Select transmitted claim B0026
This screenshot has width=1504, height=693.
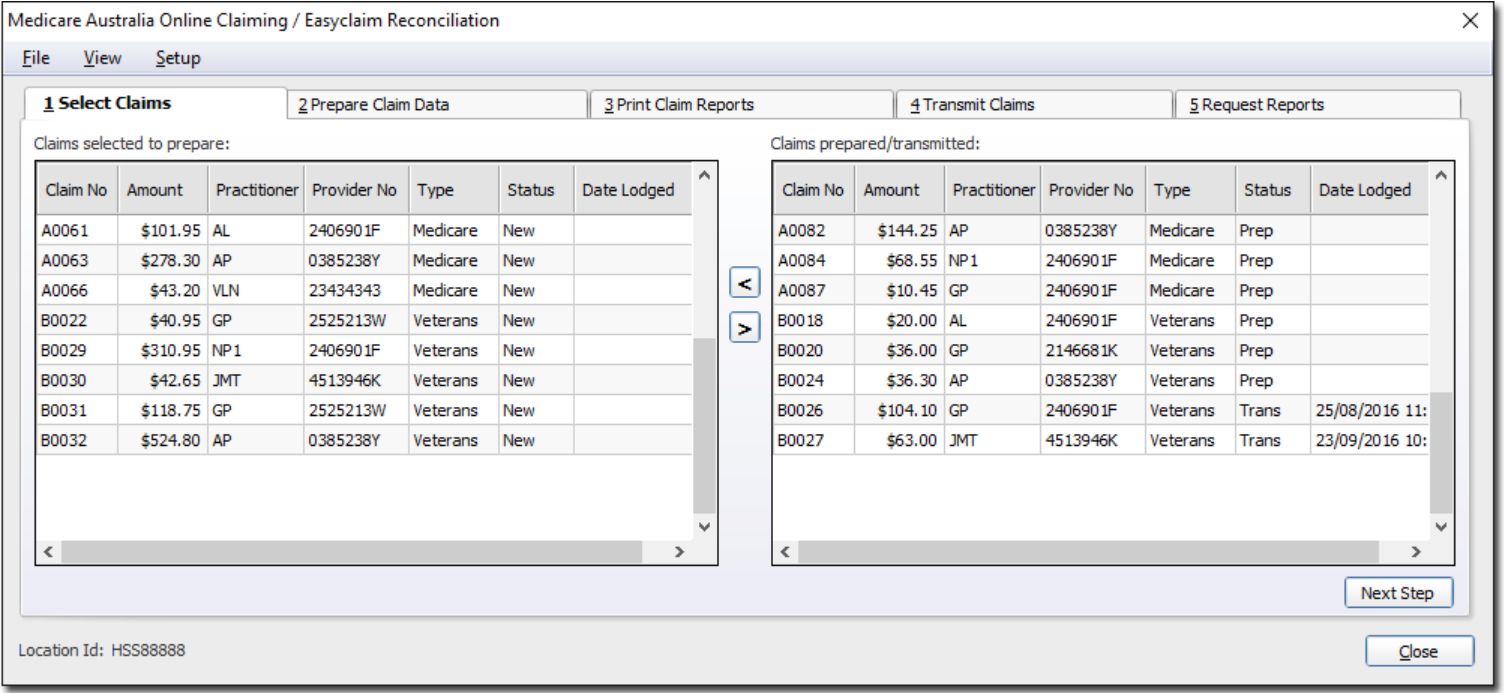click(1101, 410)
